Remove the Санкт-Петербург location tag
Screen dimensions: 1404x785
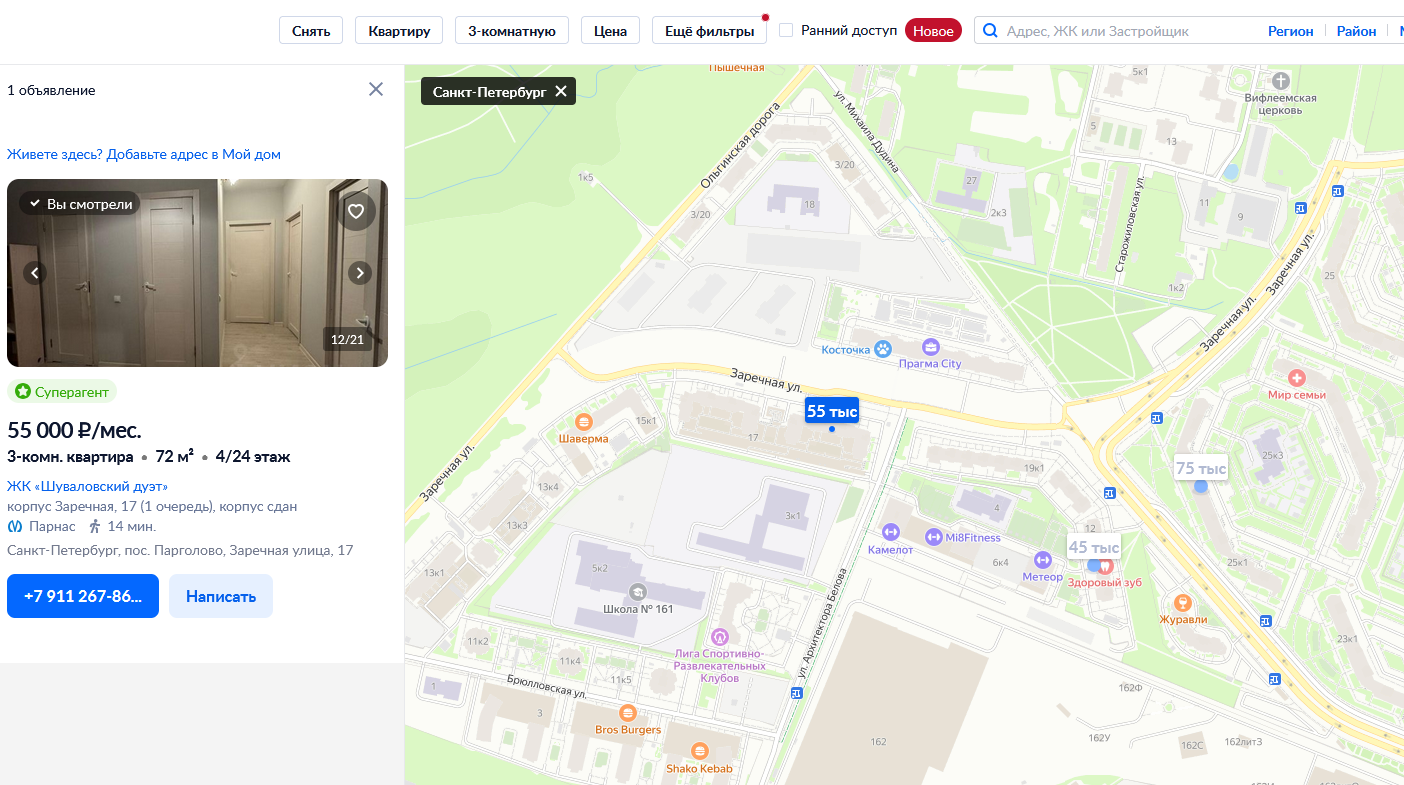[561, 91]
